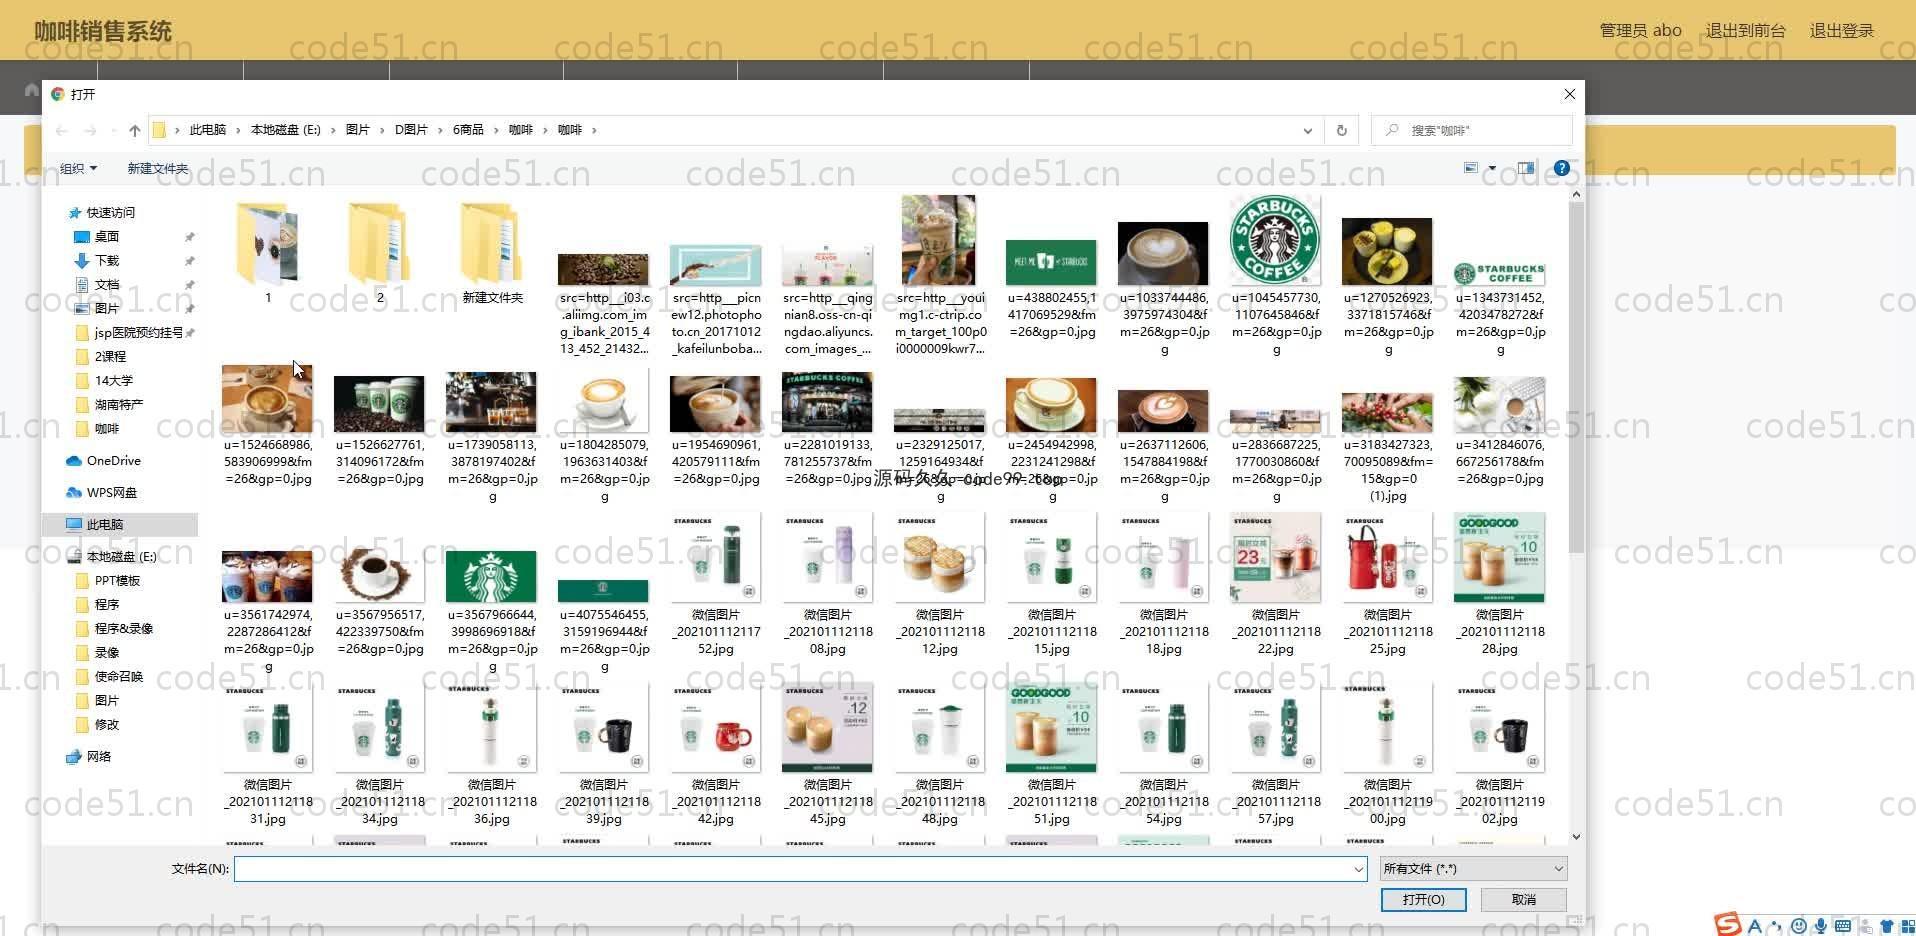Screen dimensions: 1916x936
Task: Click 此电脑 in the address breadcrumb
Action: pyautogui.click(x=208, y=130)
